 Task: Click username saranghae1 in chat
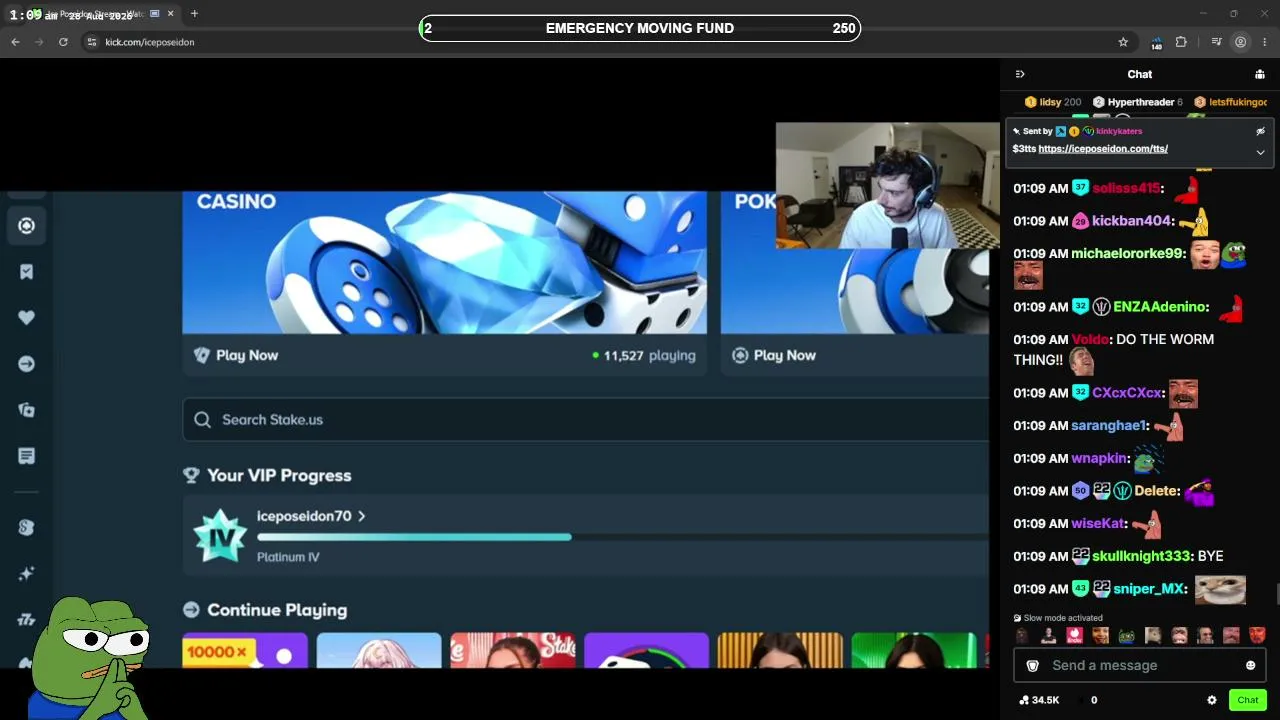[x=1108, y=425]
